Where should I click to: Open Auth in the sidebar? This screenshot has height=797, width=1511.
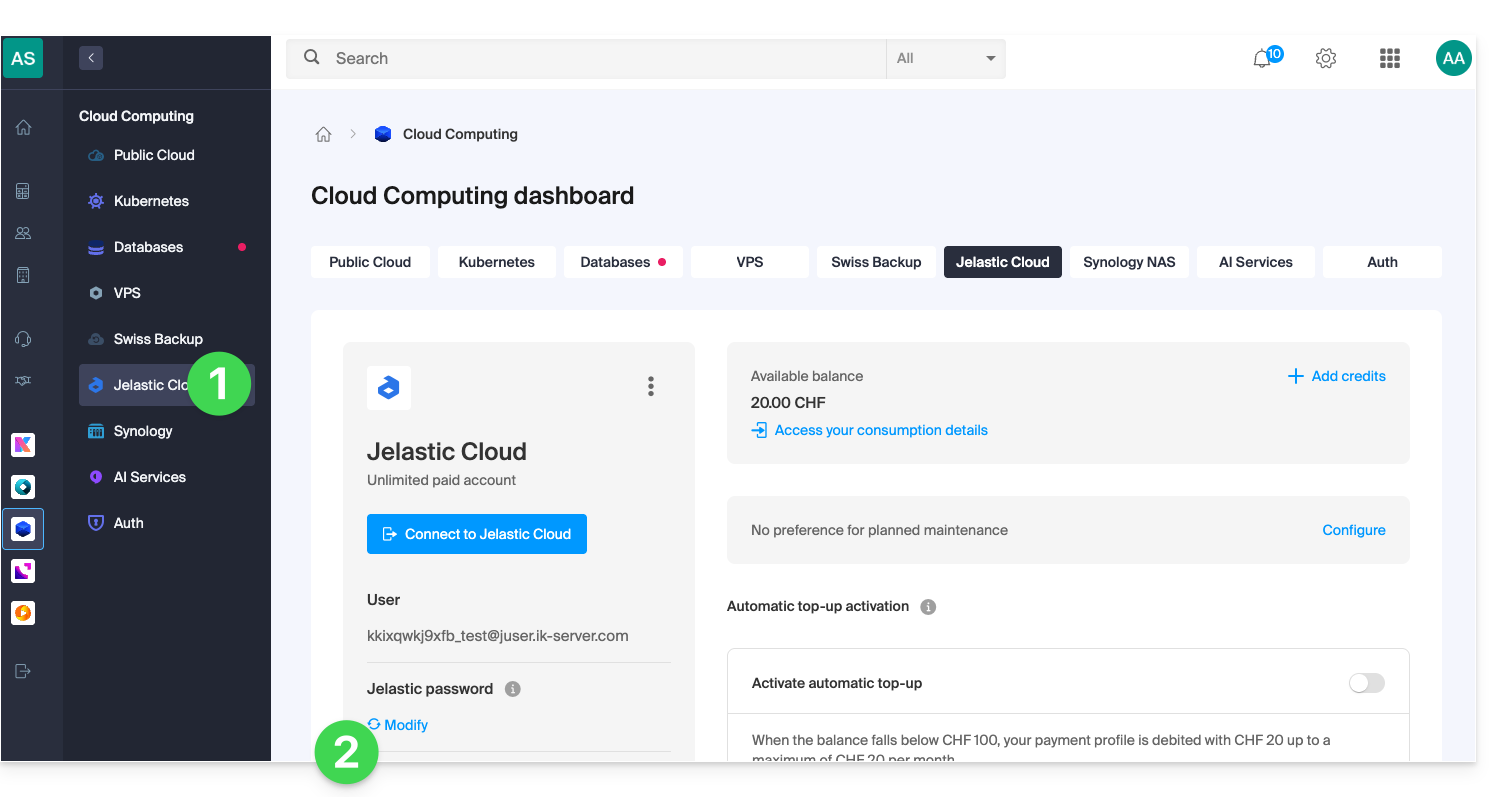(x=166, y=523)
